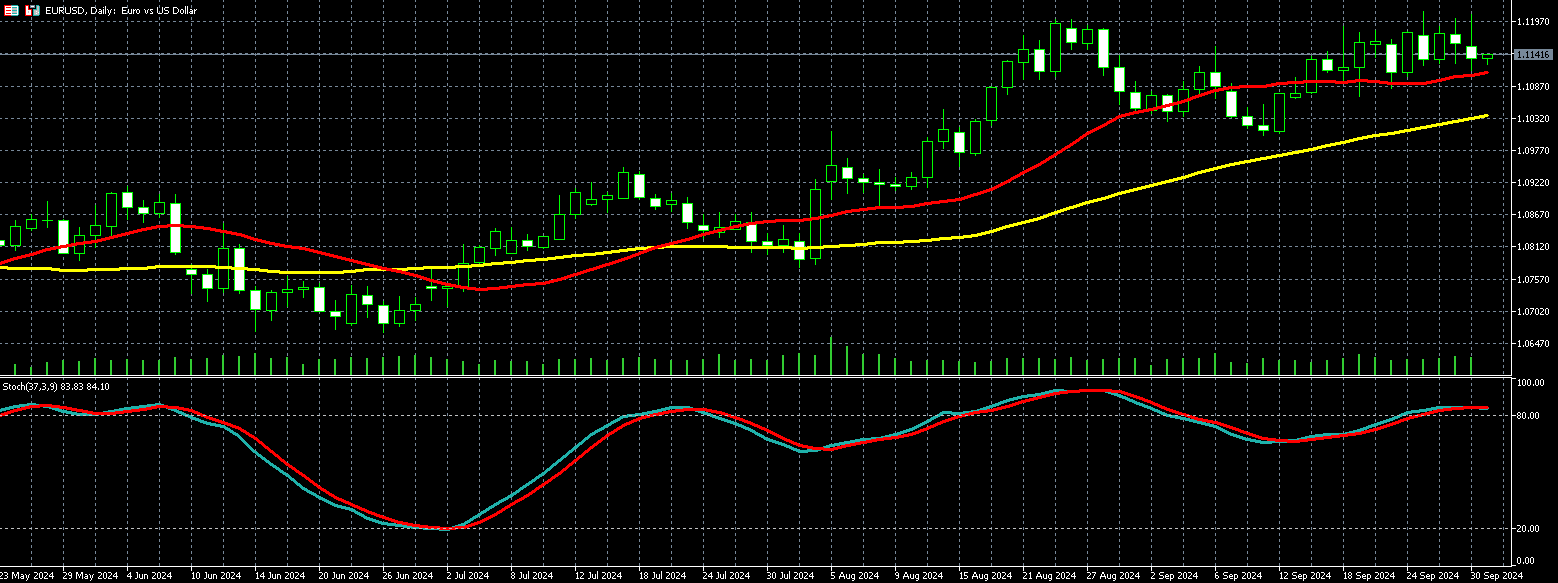Click the 27 Aug 2024 date label
The width and height of the screenshot is (1558, 583).
pyautogui.click(x=1111, y=576)
